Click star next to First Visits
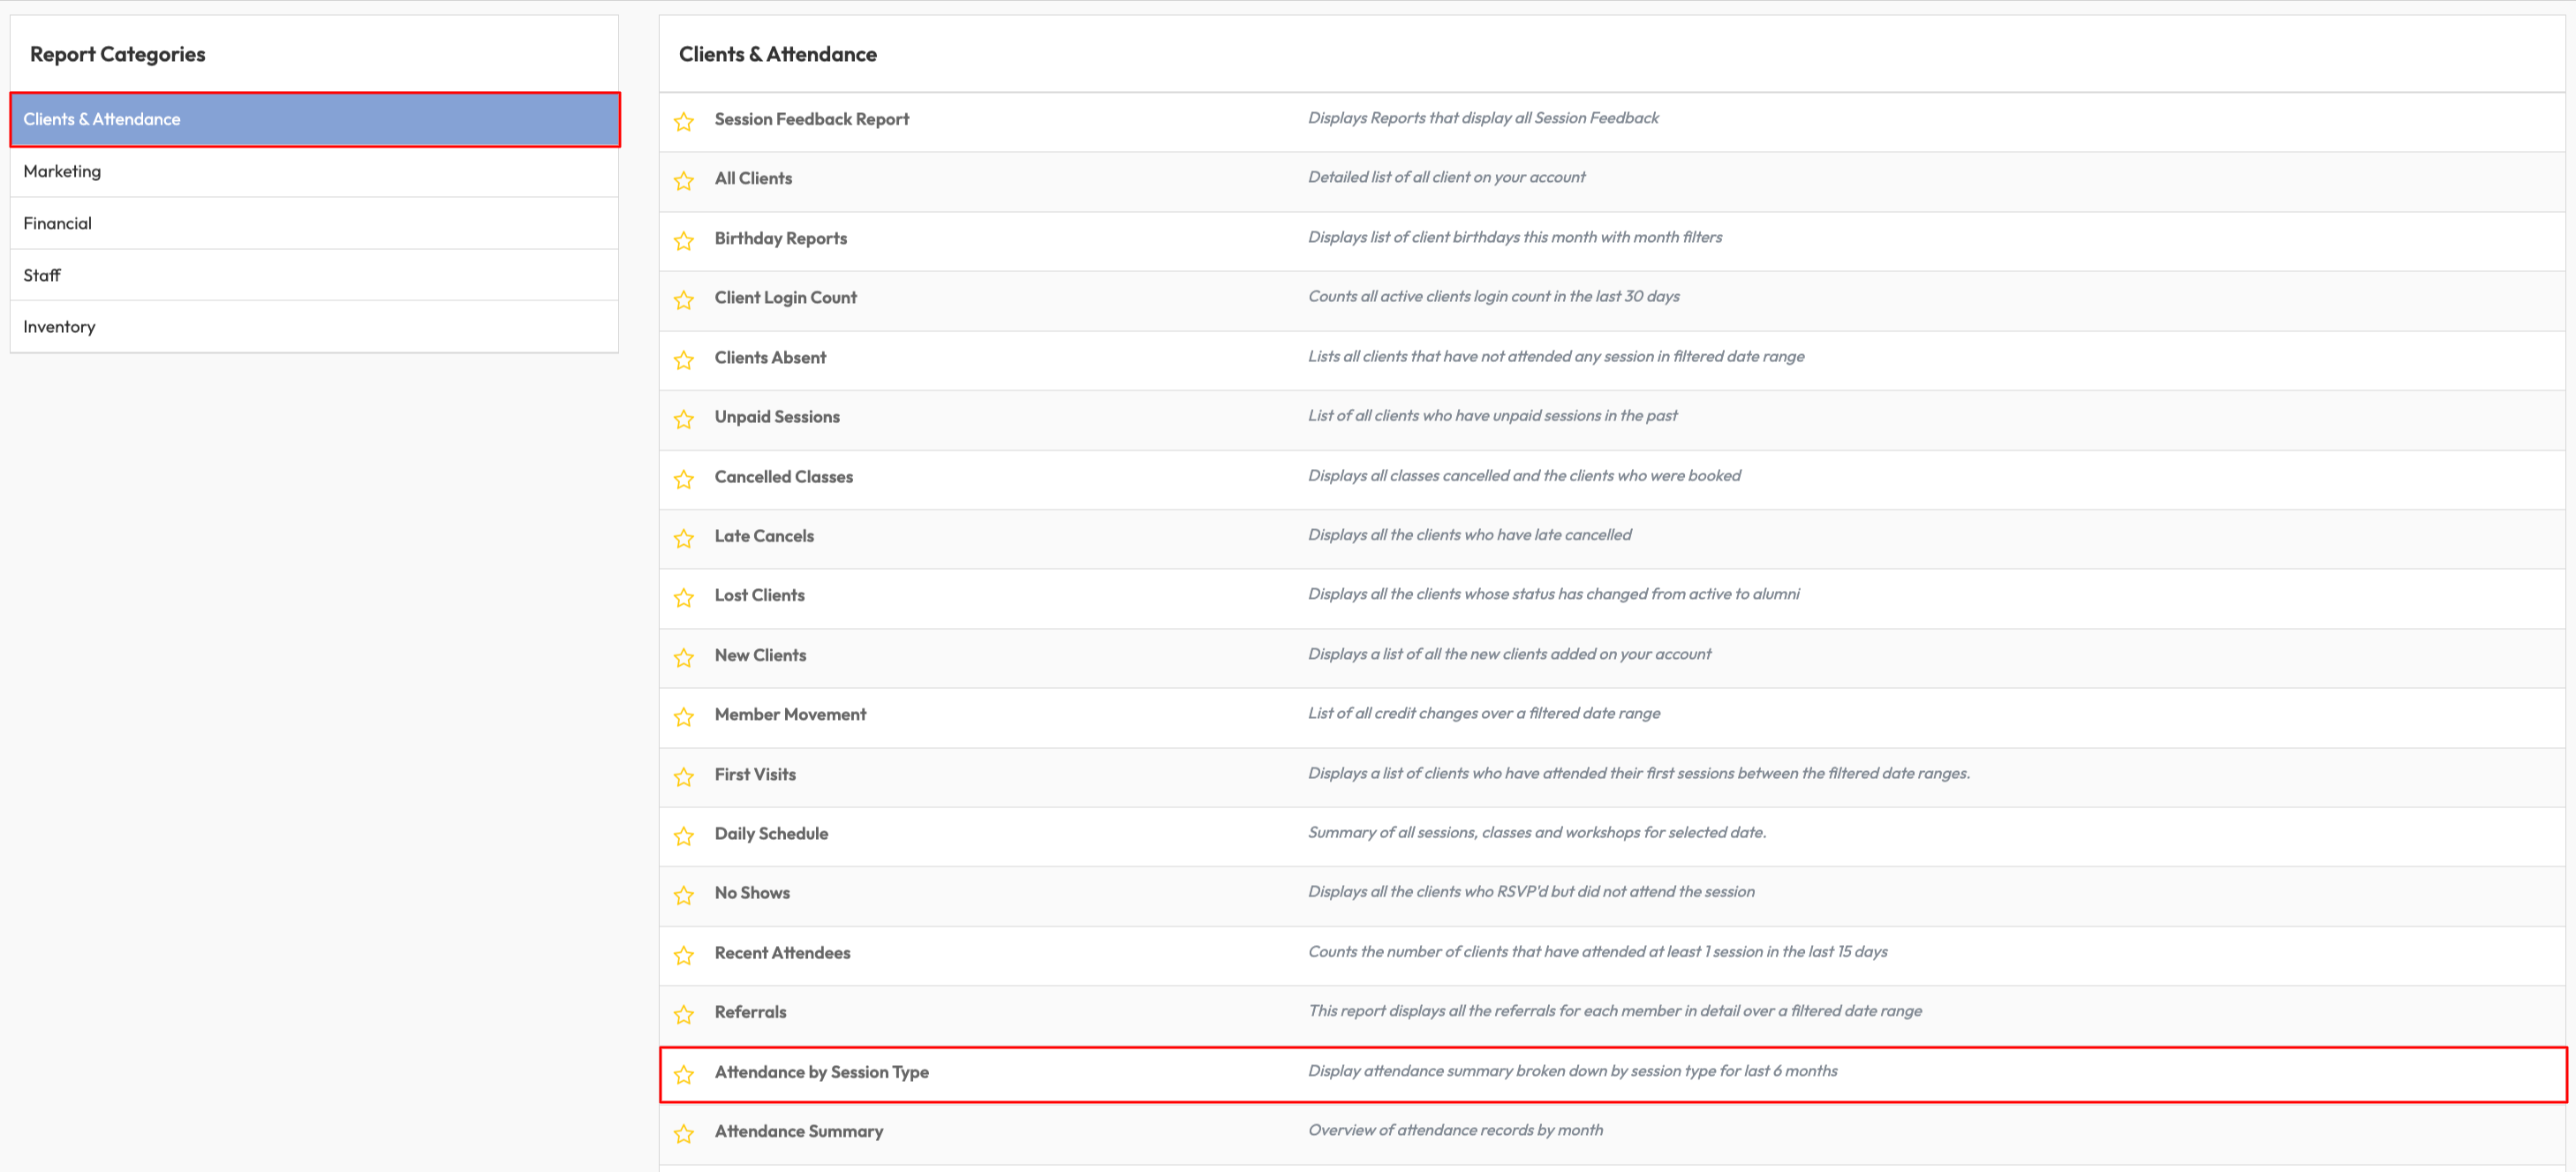Screen dimensions: 2576x1172 coord(684,776)
